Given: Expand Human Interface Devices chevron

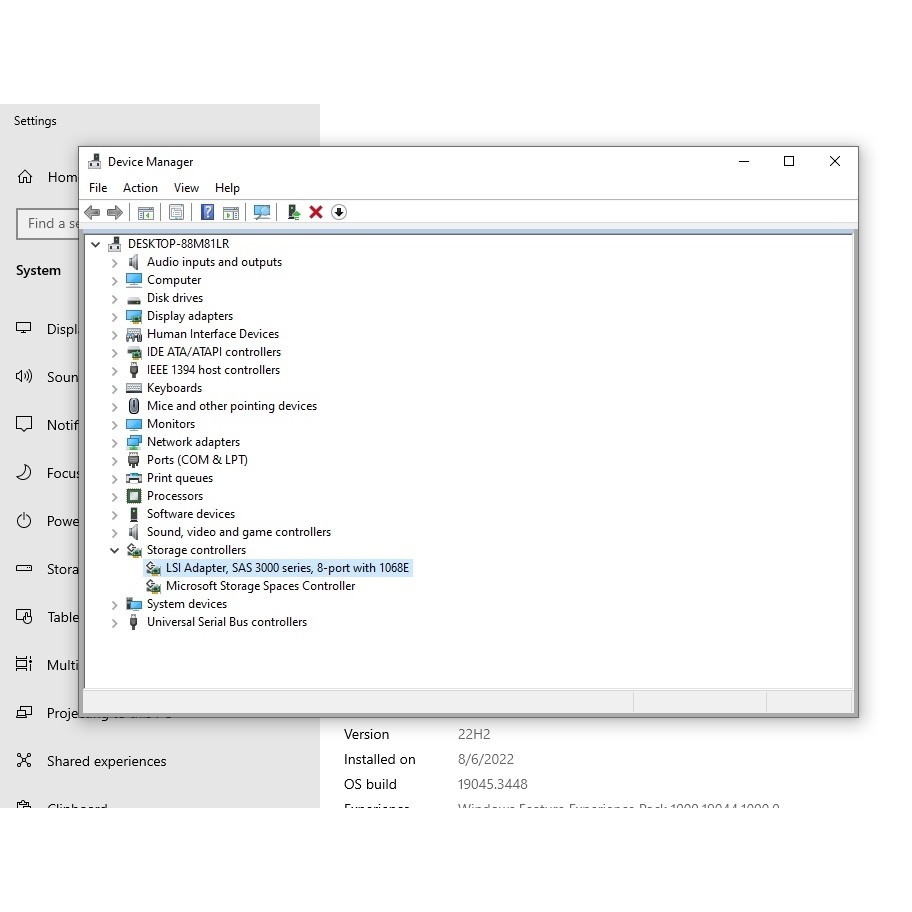Looking at the screenshot, I should 115,335.
